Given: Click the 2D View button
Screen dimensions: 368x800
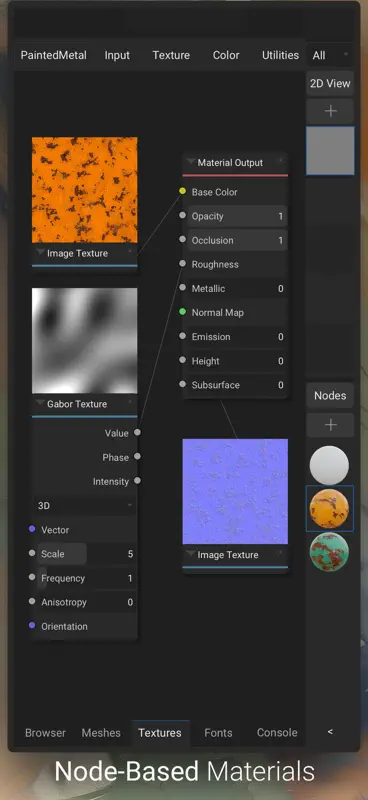Looking at the screenshot, I should 330,83.
